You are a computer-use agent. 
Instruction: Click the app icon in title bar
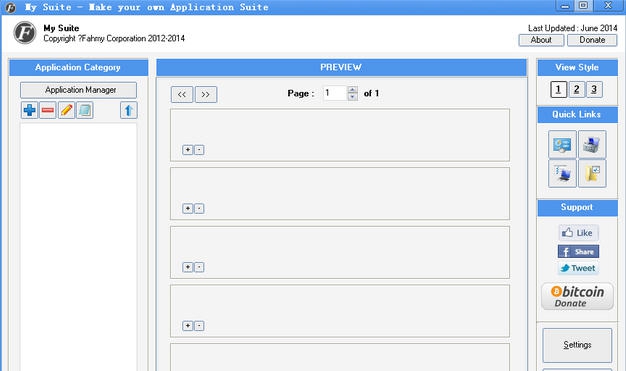click(x=10, y=7)
